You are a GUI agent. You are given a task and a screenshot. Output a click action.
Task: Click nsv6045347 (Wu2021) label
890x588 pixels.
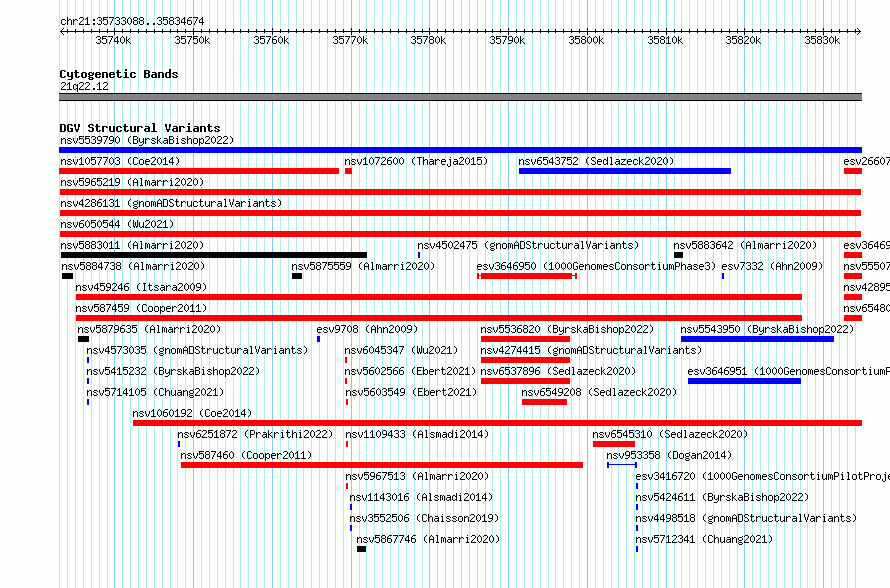click(401, 350)
